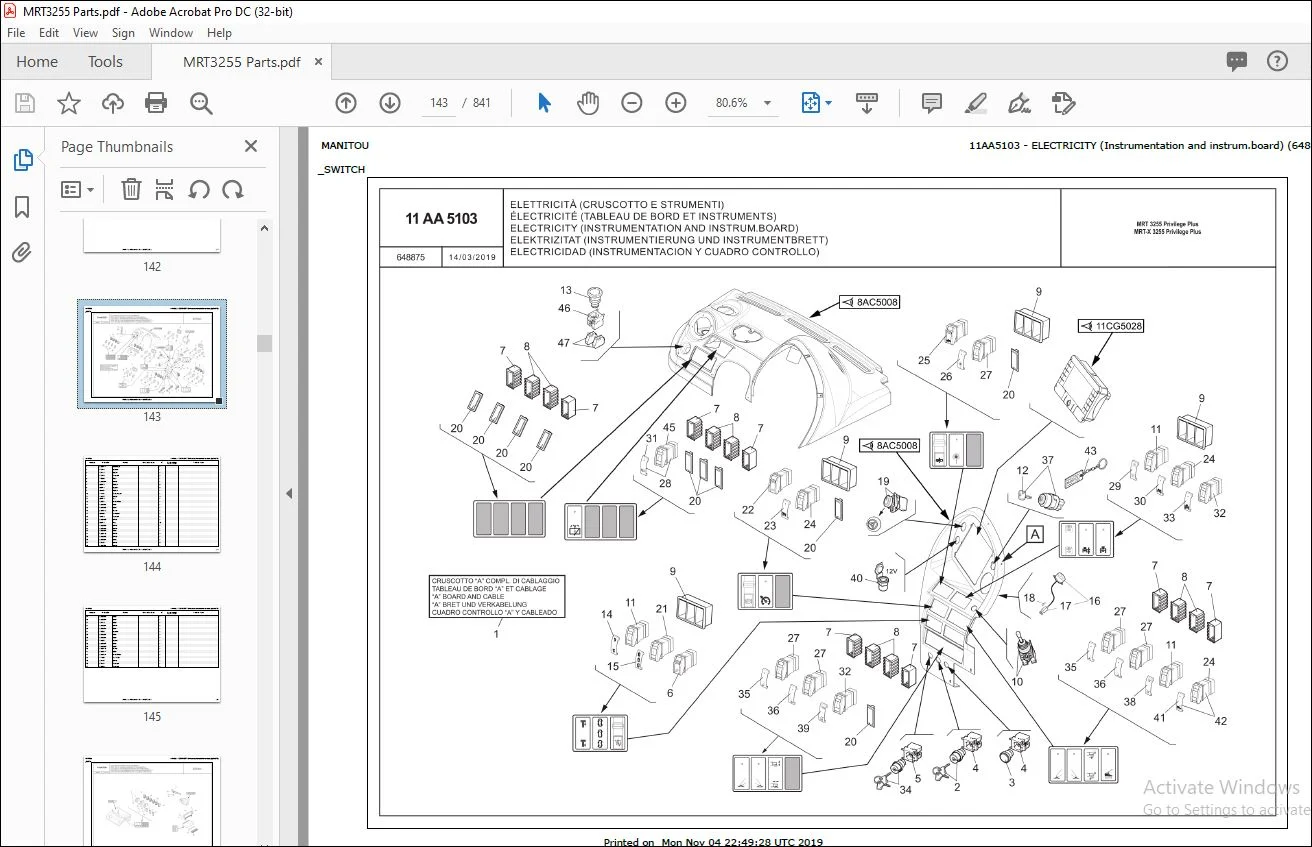1312x847 pixels.
Task: Zoom out with the minus icon
Action: coord(631,103)
